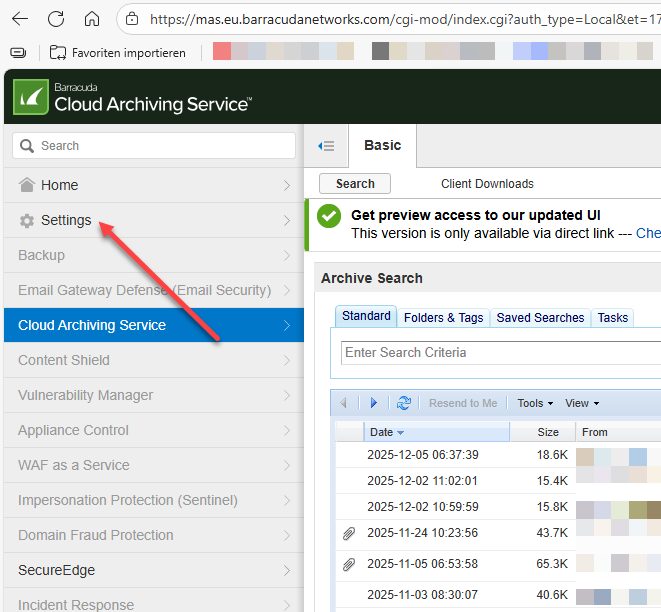
Task: Click the Barracuda logo in the header
Action: click(31, 97)
